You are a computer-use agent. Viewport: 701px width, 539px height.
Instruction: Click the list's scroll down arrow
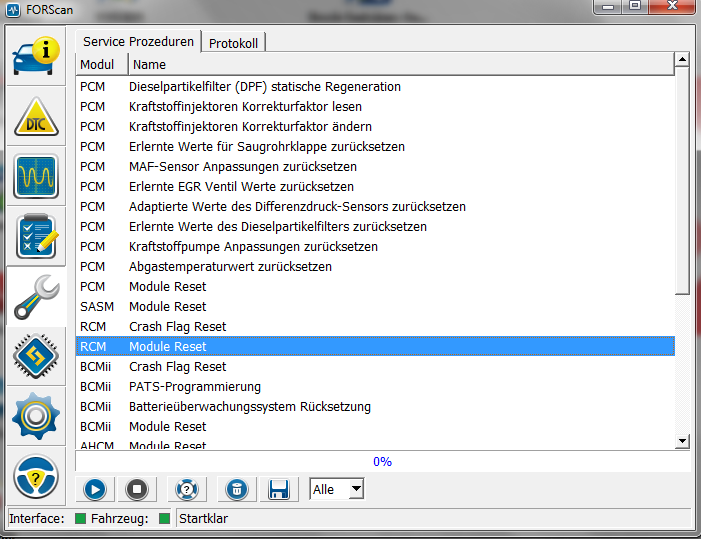(x=683, y=440)
